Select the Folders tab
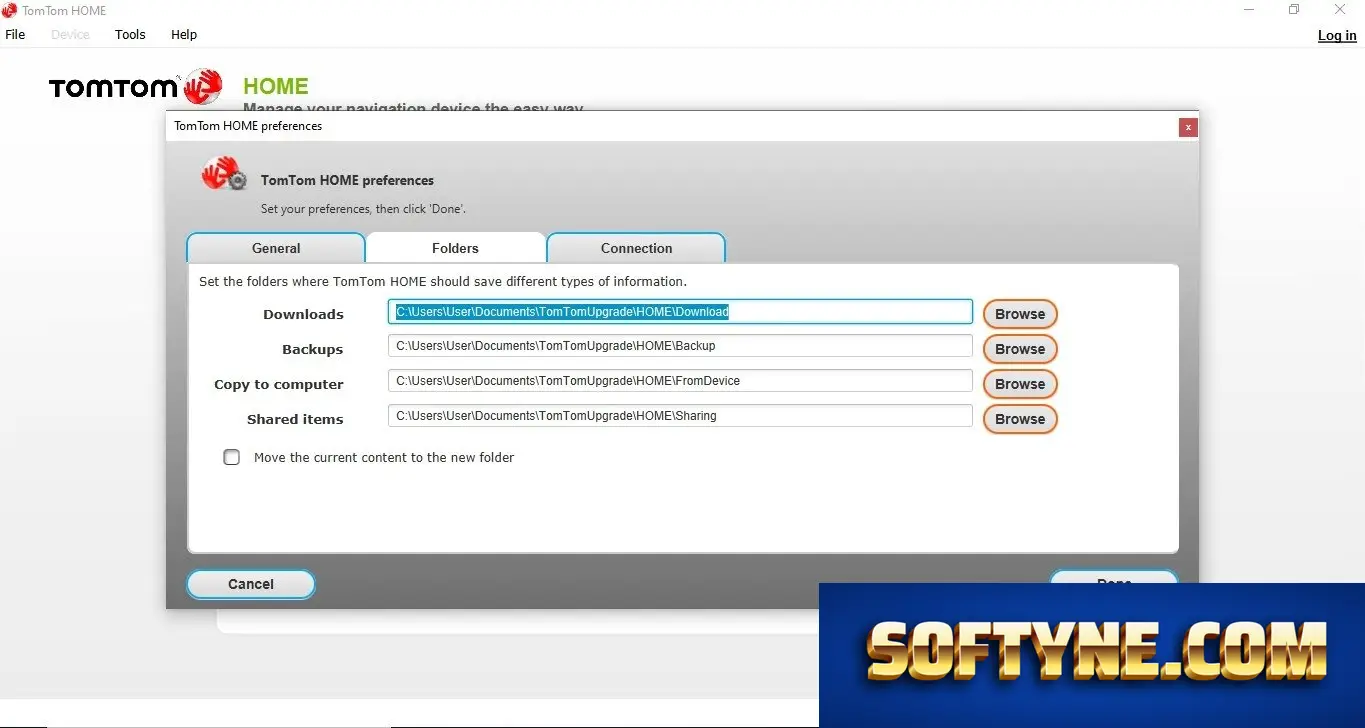The image size is (1365, 728). point(455,248)
